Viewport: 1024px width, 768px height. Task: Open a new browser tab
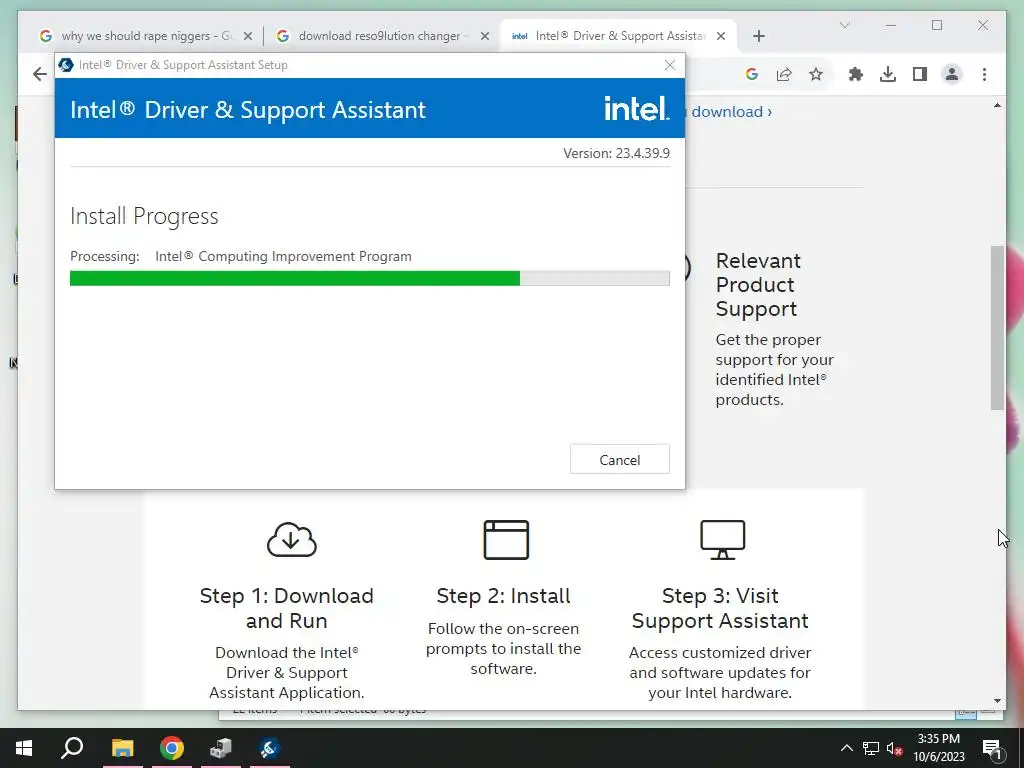[758, 37]
